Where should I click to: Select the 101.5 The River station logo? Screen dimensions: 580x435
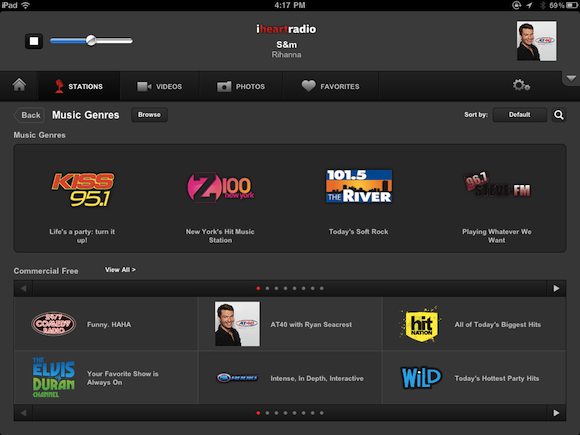(x=359, y=186)
